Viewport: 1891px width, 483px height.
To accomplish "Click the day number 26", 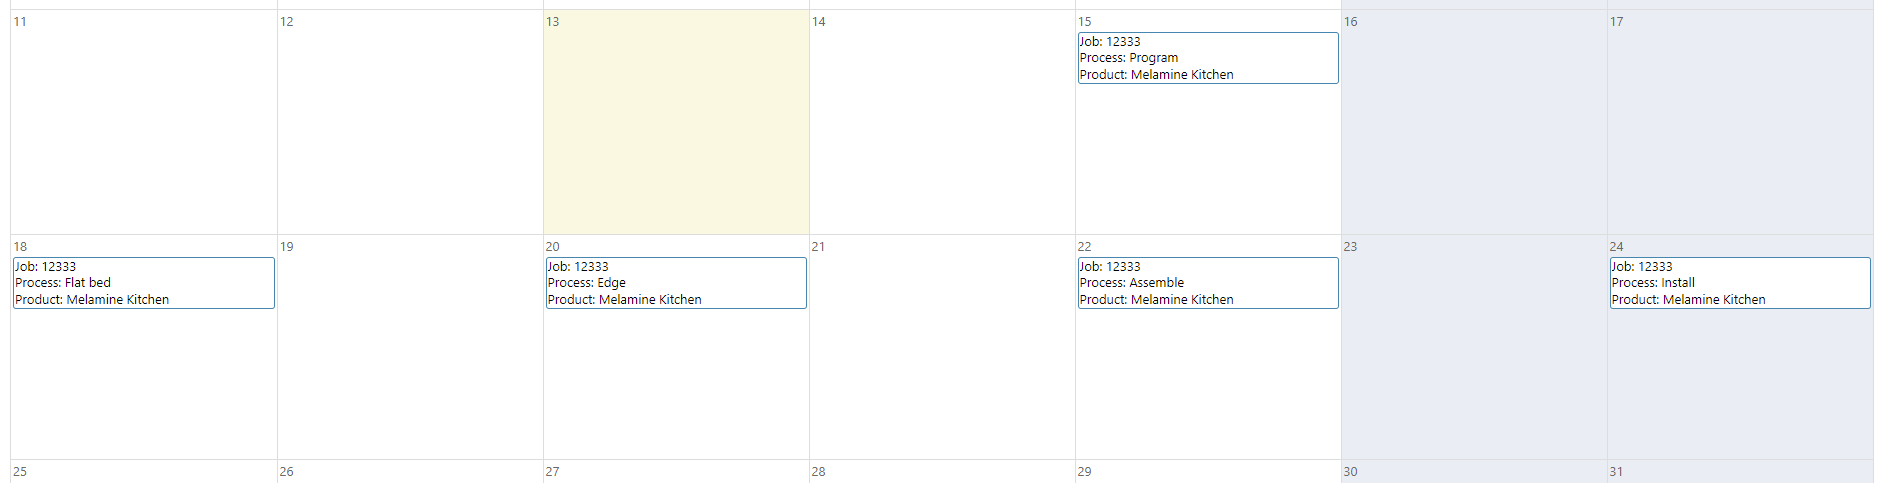I will 286,472.
